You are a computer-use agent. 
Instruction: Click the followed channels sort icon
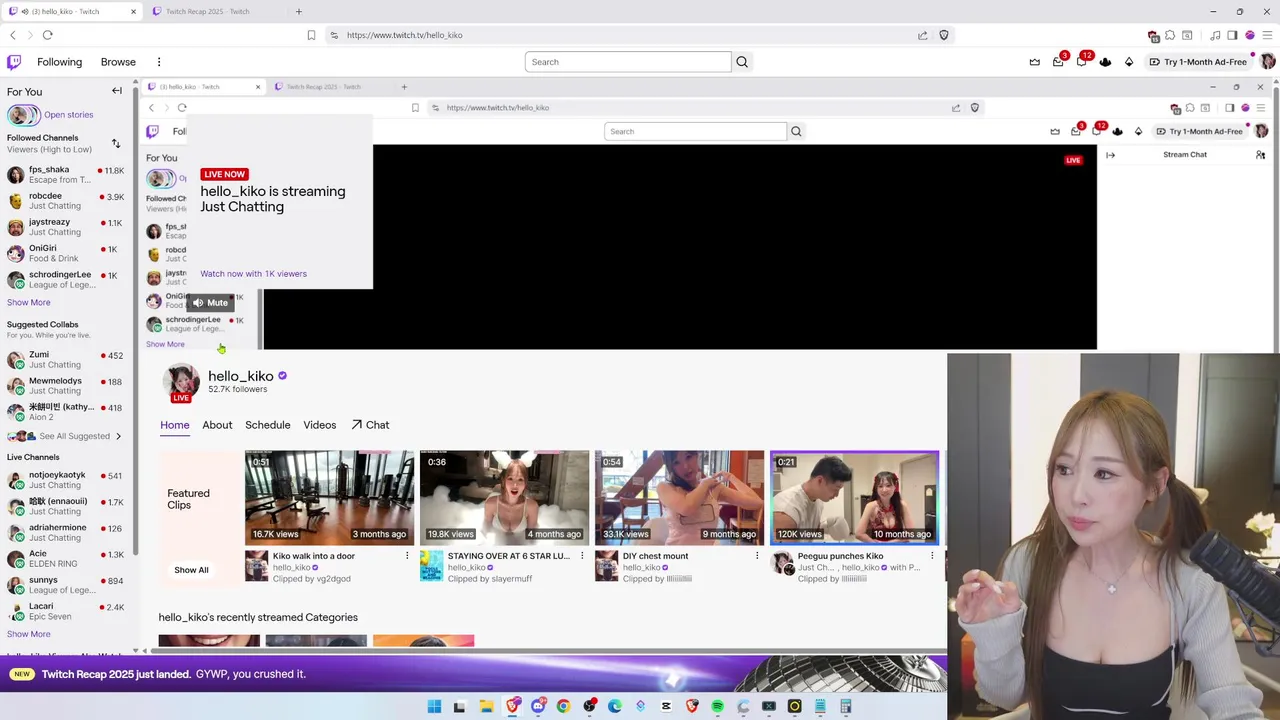coord(116,143)
